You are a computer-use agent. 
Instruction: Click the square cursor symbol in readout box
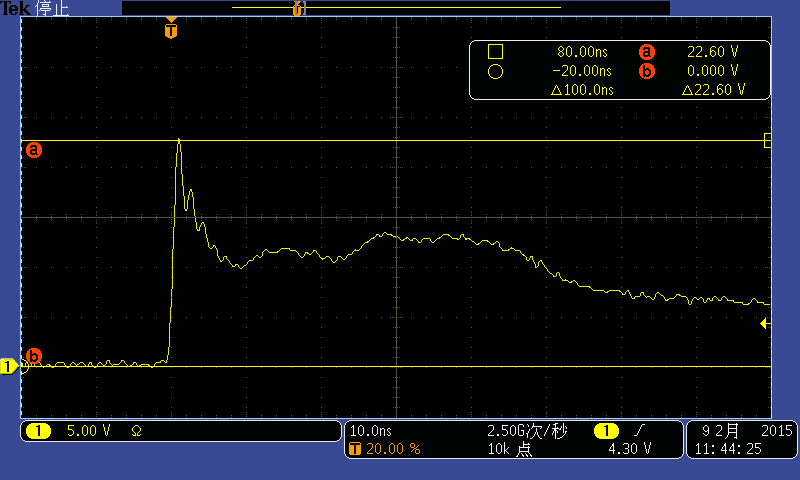point(495,52)
